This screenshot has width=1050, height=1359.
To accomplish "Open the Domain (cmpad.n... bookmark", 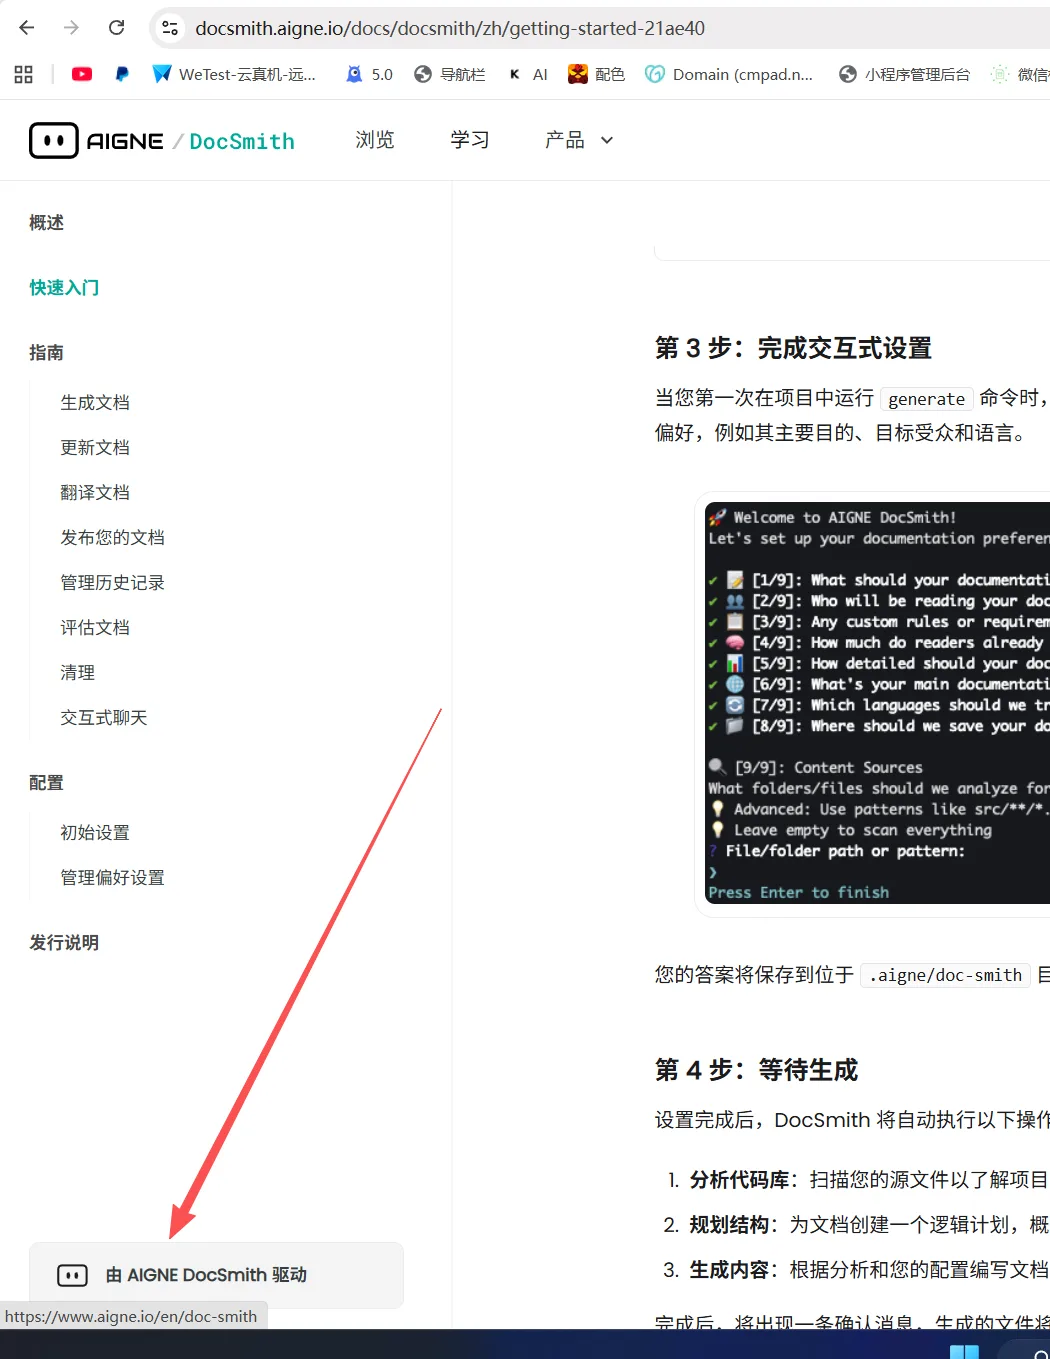I will coord(729,74).
